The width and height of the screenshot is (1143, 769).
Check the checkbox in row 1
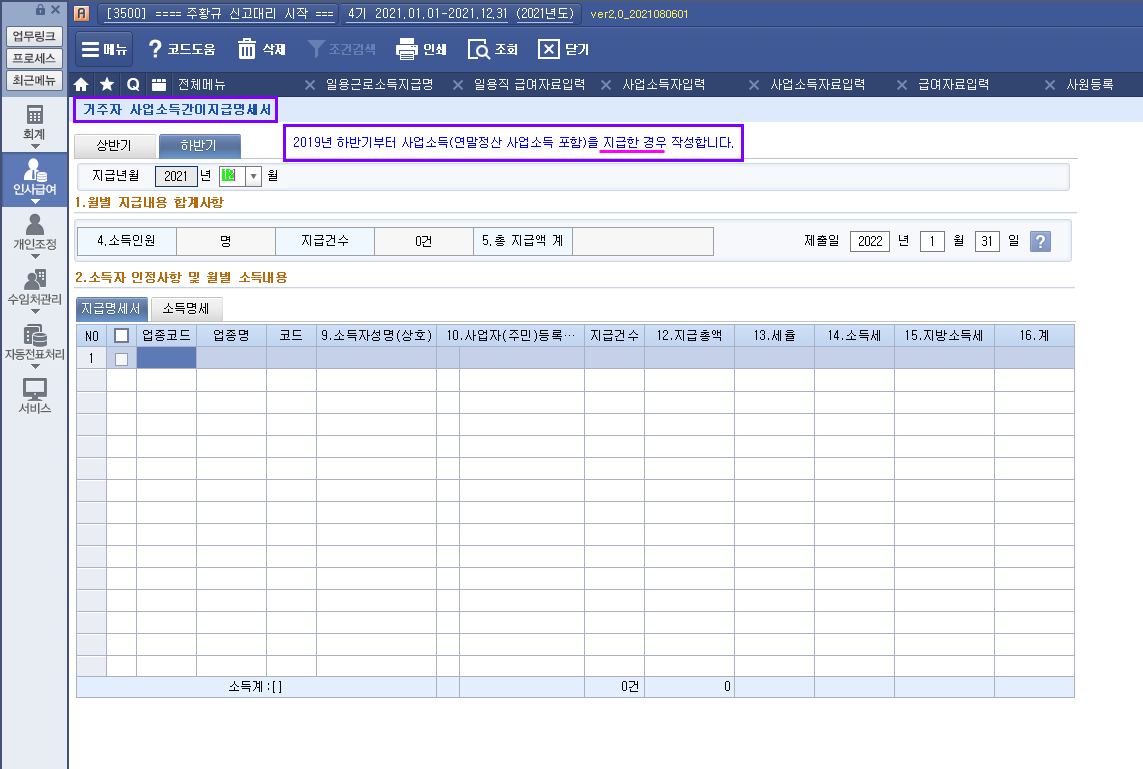click(121, 358)
